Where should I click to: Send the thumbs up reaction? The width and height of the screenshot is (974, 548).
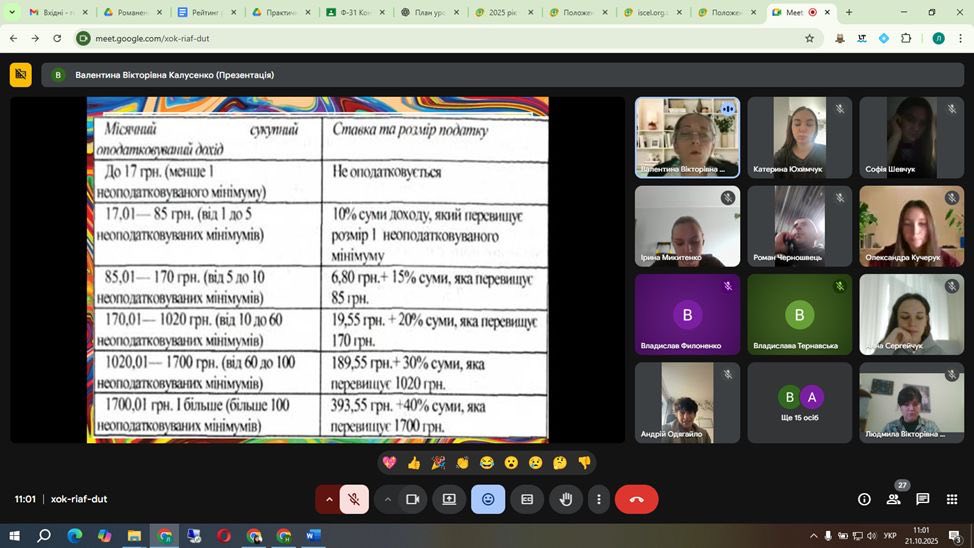[x=414, y=462]
